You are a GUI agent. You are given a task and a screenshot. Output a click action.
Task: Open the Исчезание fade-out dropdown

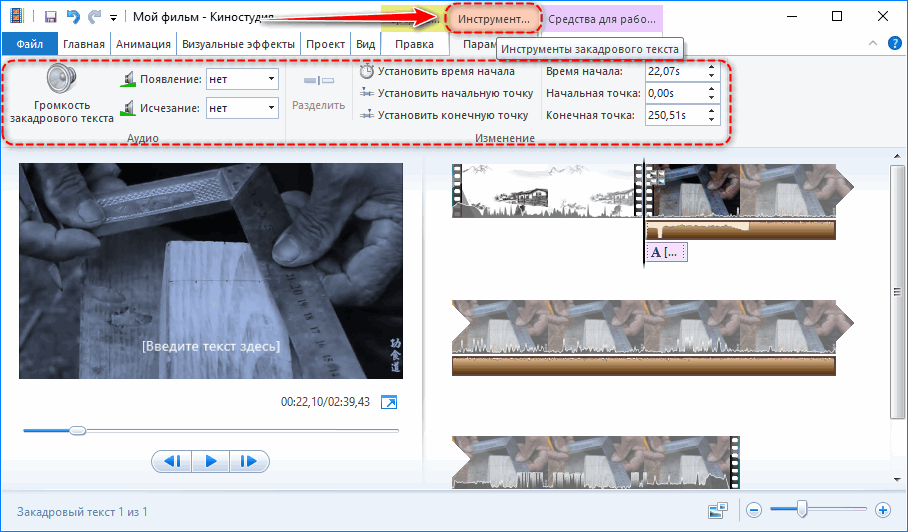(242, 108)
